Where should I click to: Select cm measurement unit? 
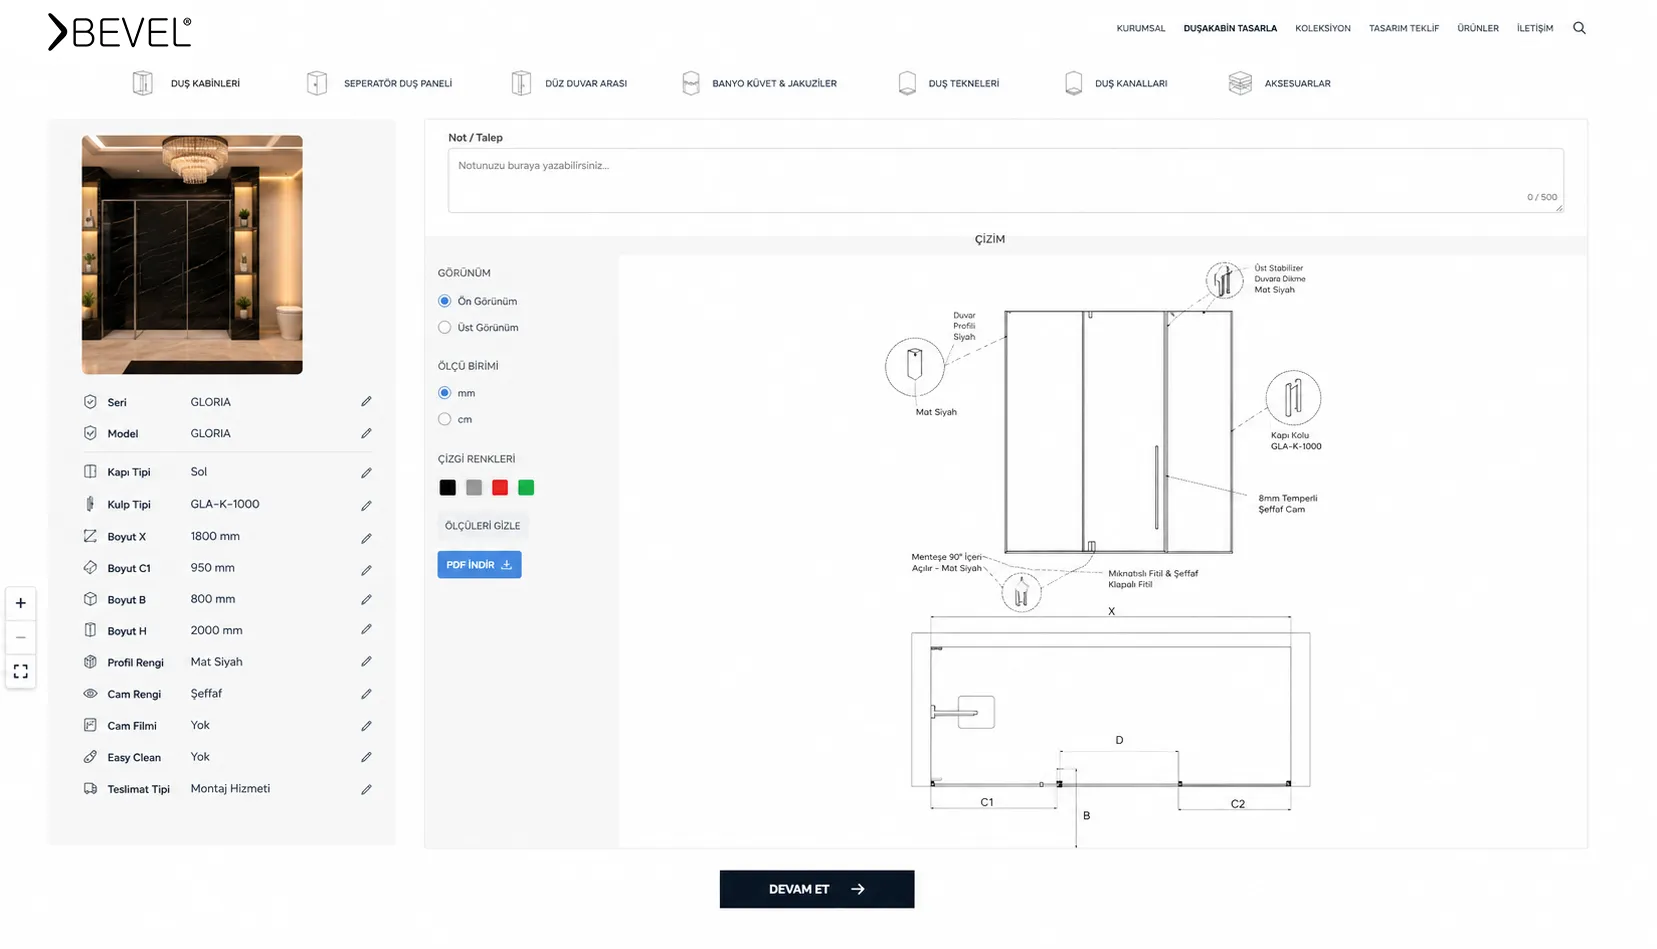(x=445, y=419)
